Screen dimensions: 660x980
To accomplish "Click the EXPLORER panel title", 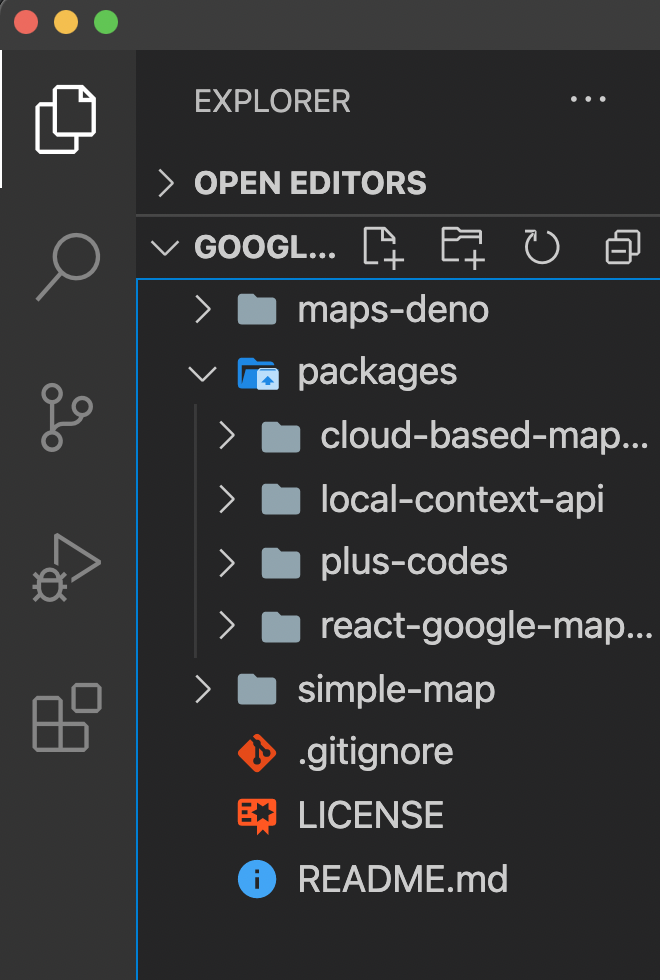I will [x=272, y=101].
